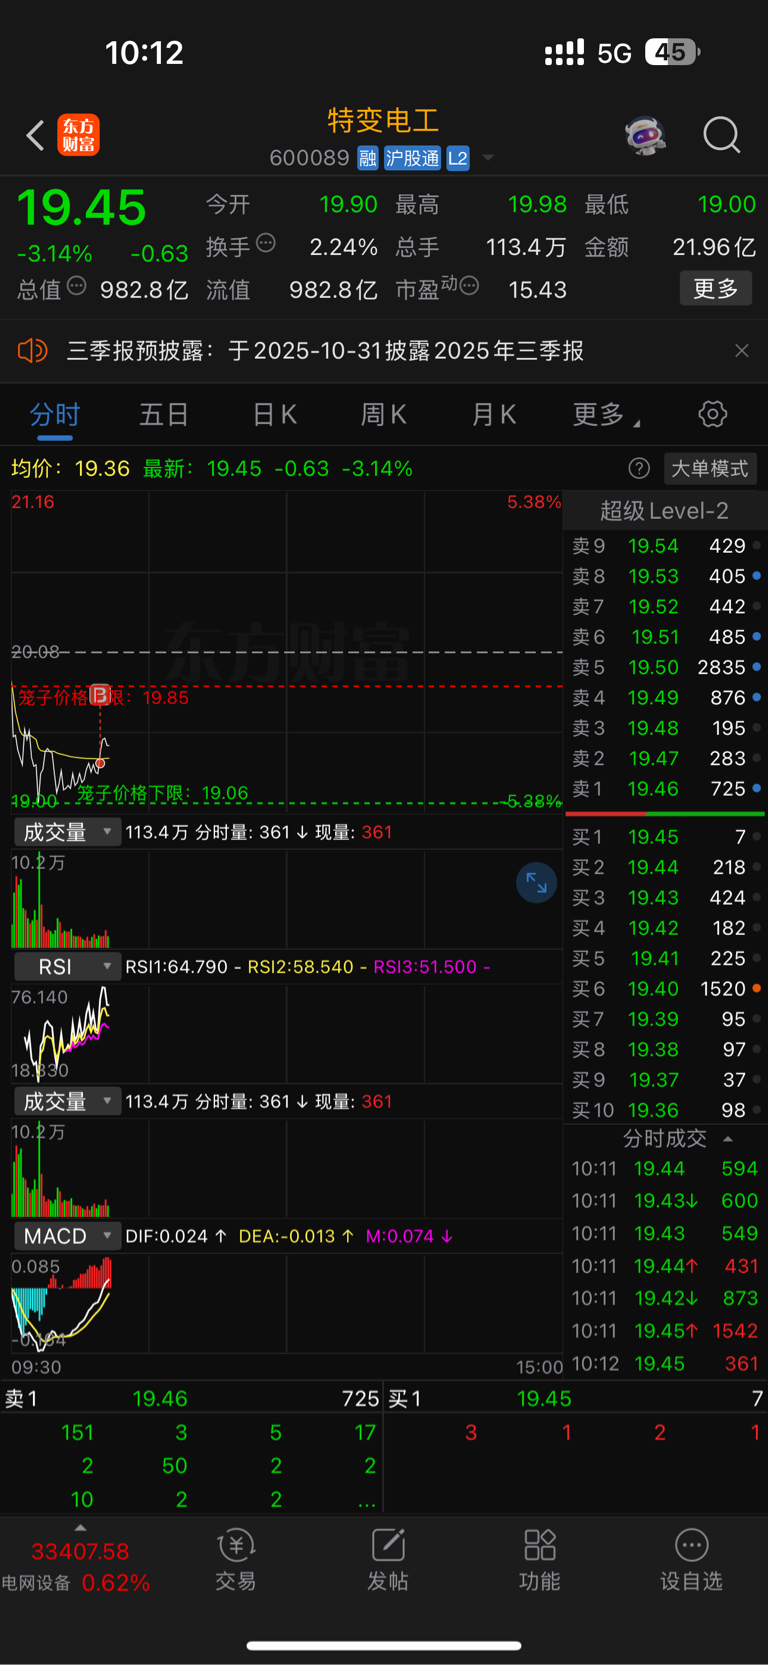Screen dimensions: 768x1665
Task: Tap the 买1 19.45 7 queue header
Action: (576, 1398)
